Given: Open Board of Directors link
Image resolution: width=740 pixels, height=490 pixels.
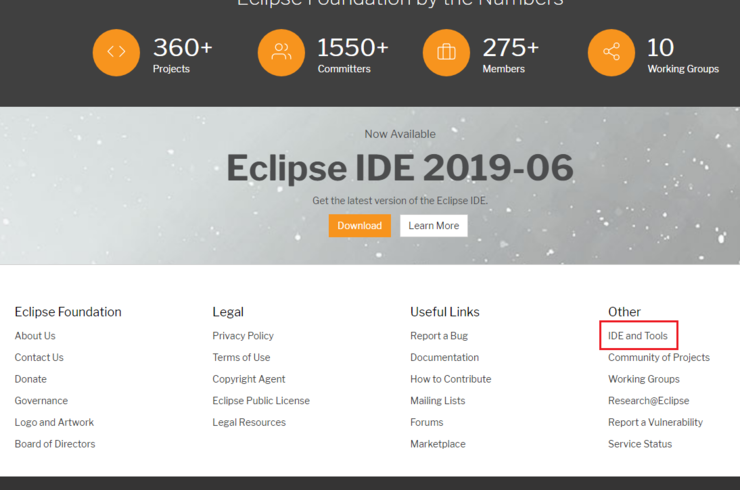Looking at the screenshot, I should coord(55,444).
